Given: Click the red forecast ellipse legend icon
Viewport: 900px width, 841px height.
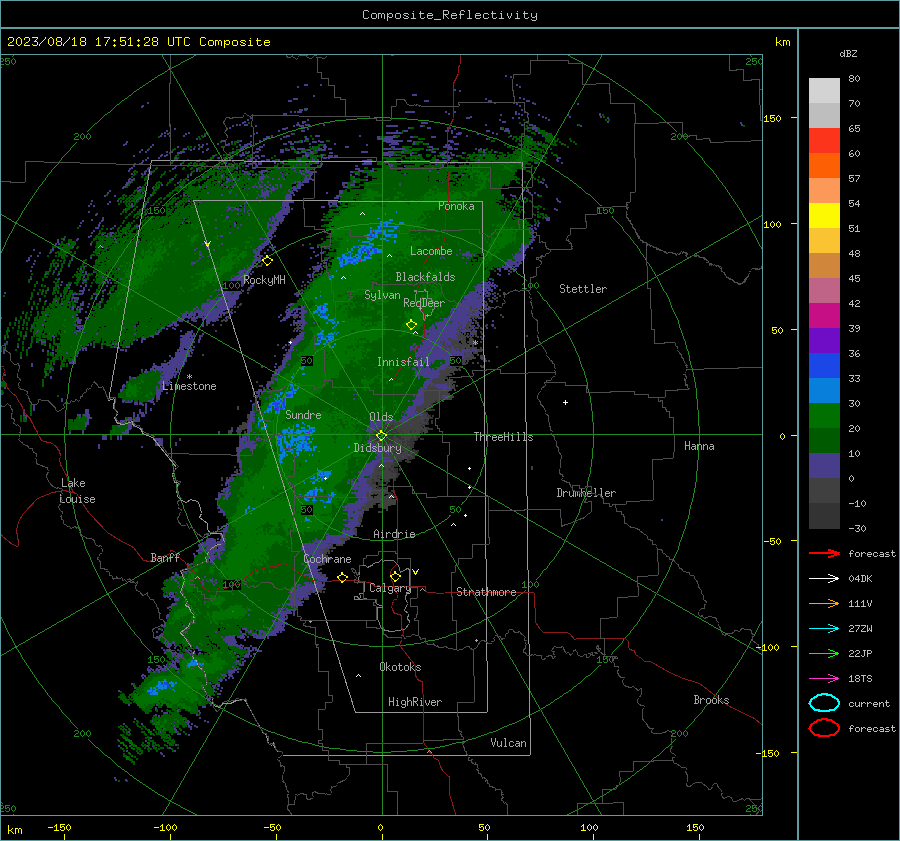Looking at the screenshot, I should [x=824, y=728].
